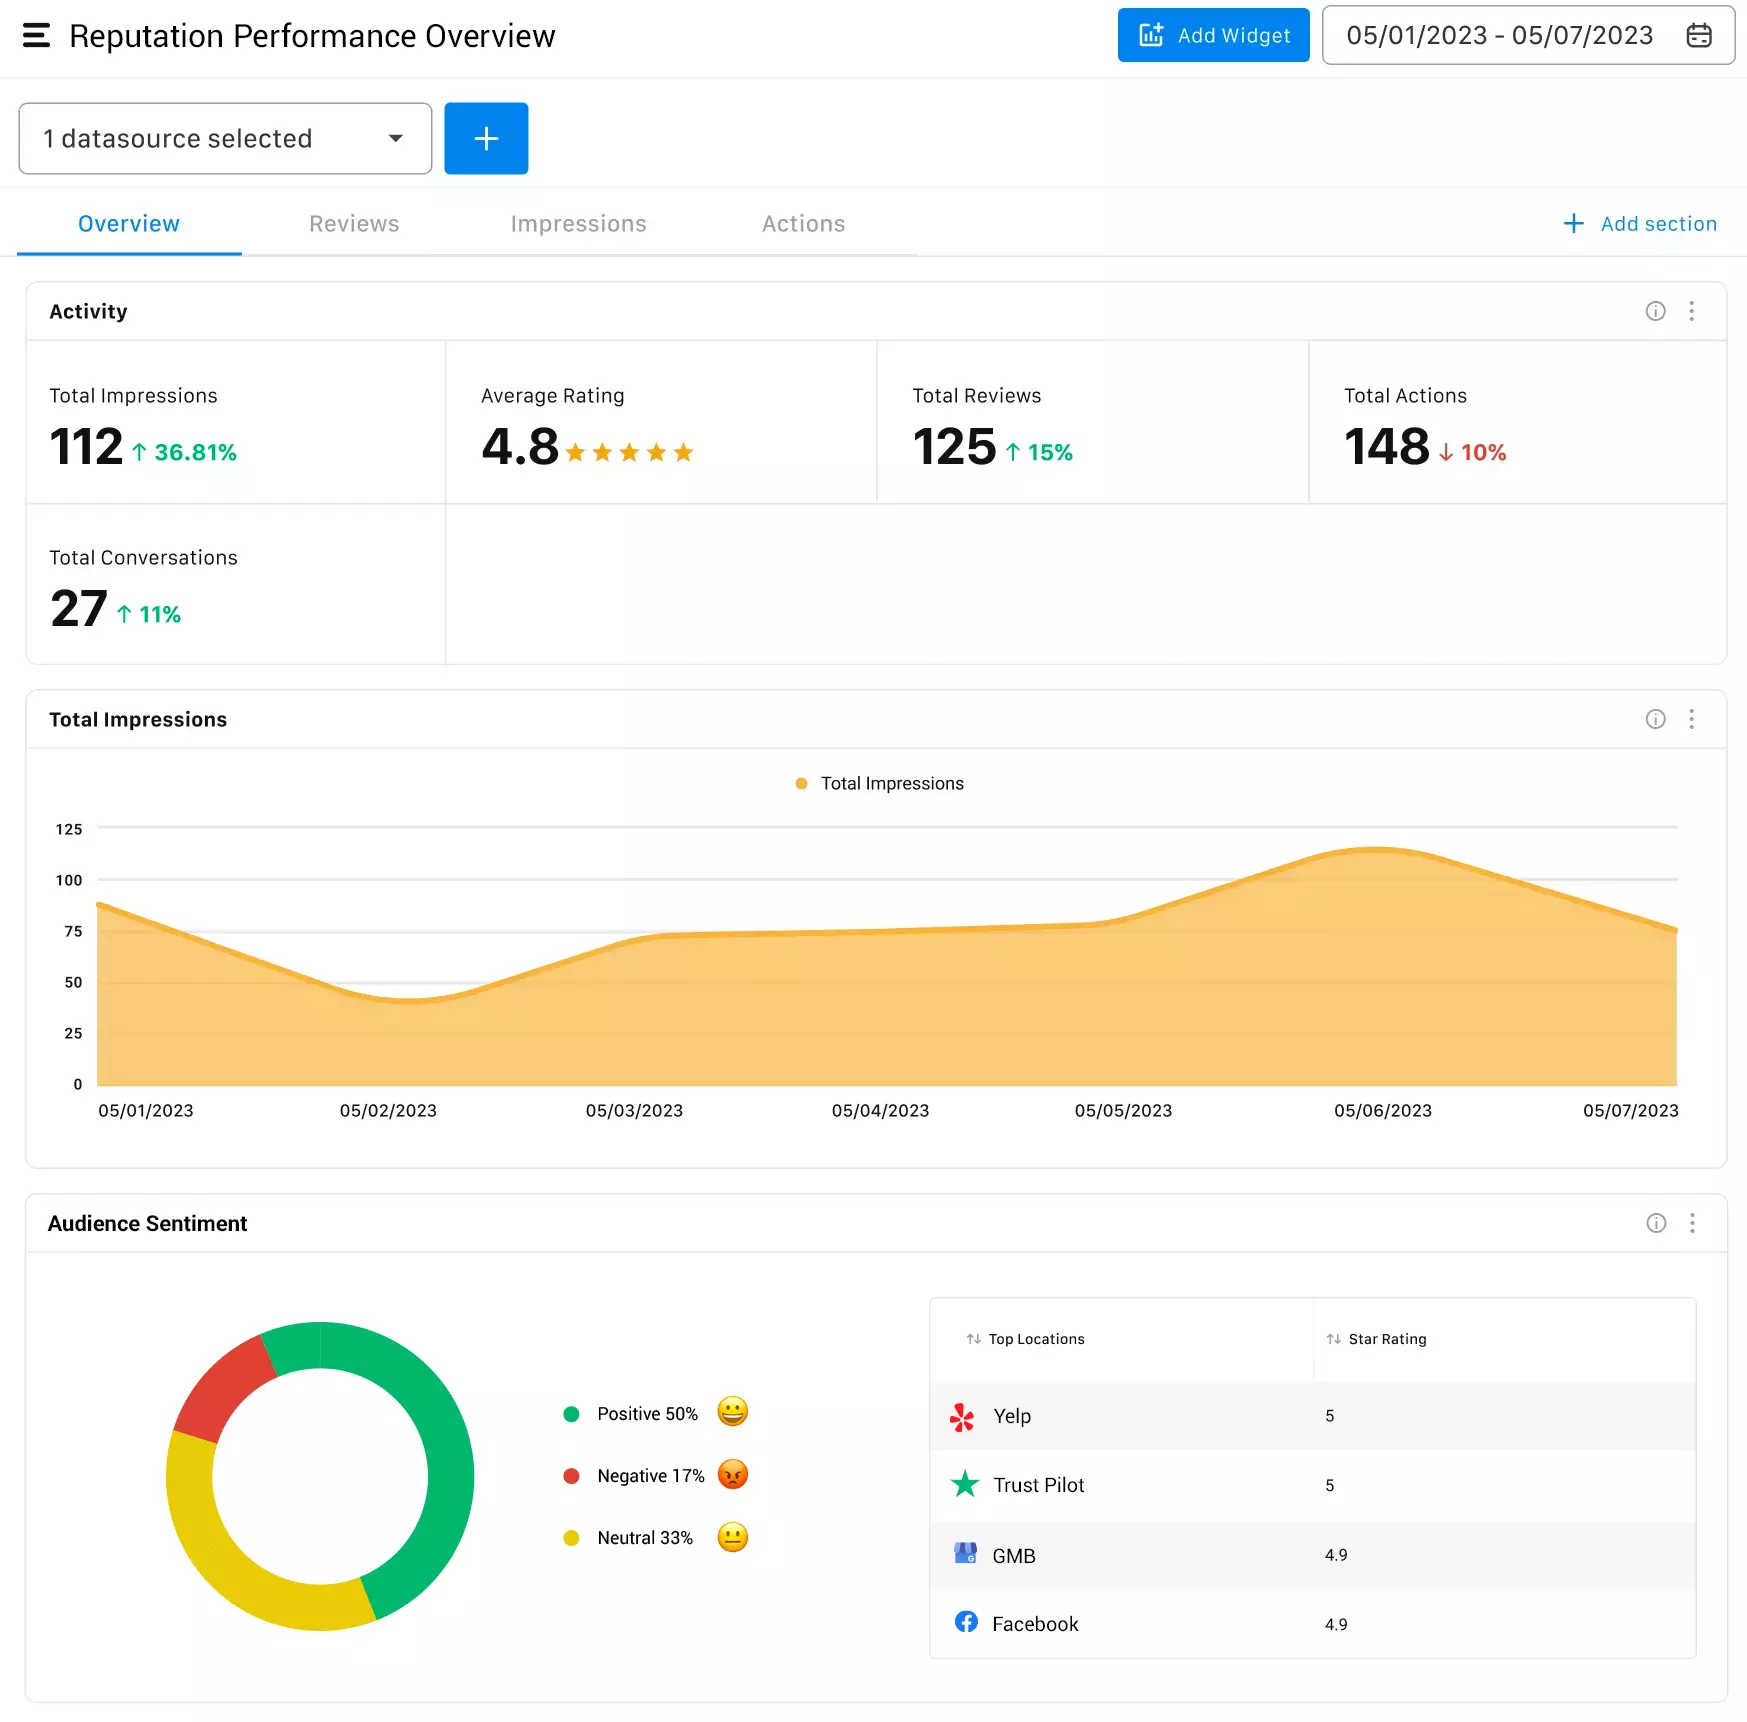Click the Add section link
Screen dimensions: 1747x1722
coord(1640,224)
